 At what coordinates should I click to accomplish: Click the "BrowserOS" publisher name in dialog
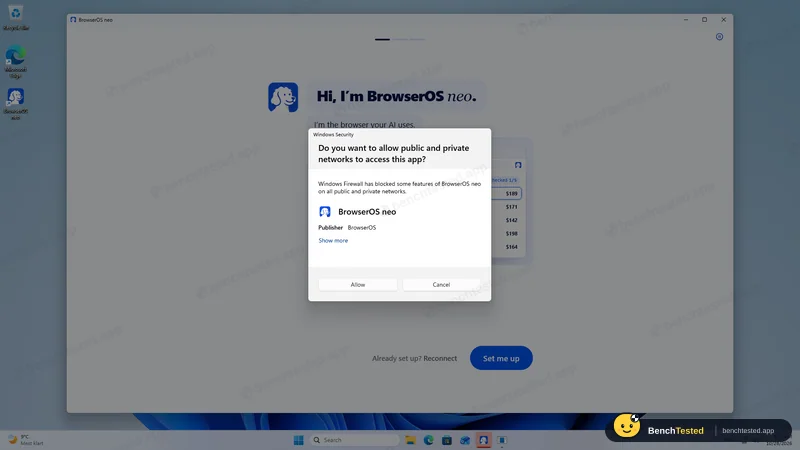pyautogui.click(x=362, y=228)
